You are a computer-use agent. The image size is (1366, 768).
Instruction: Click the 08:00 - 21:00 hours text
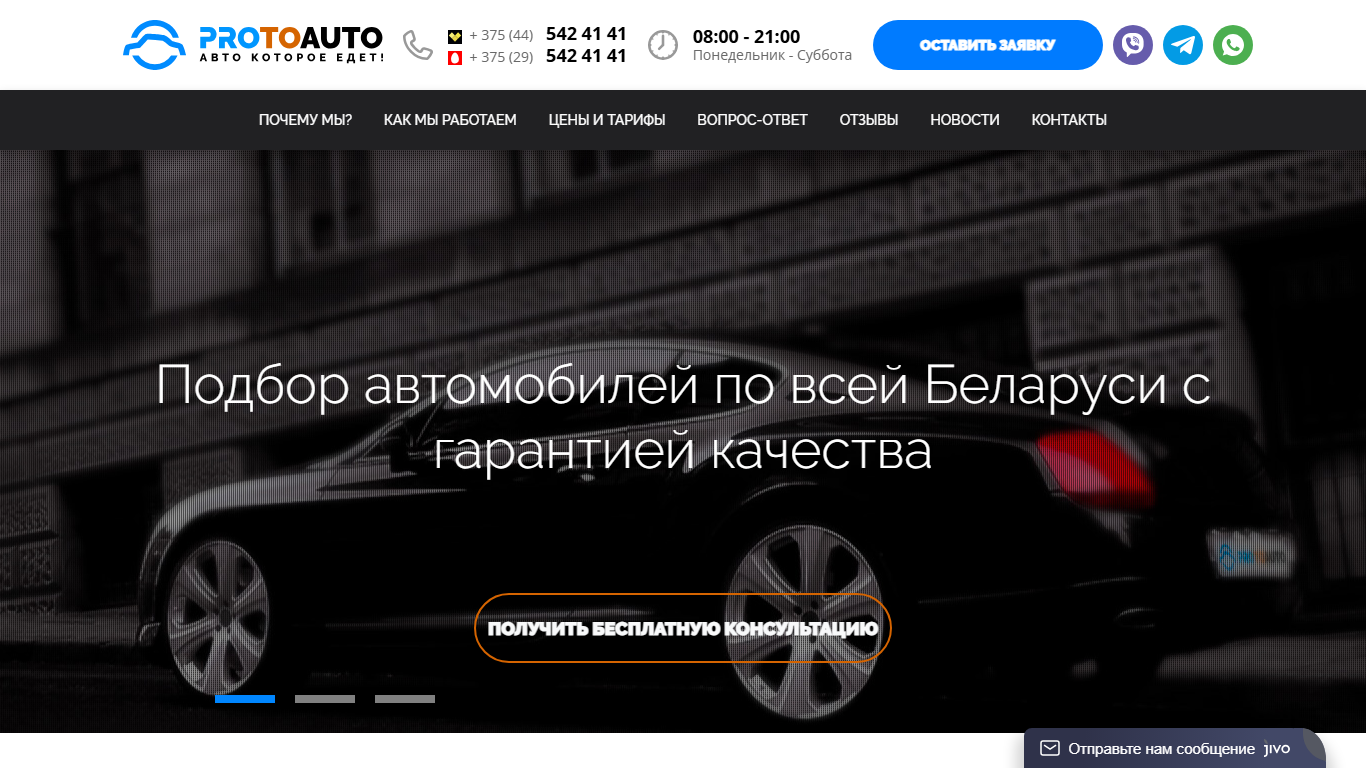pyautogui.click(x=747, y=37)
